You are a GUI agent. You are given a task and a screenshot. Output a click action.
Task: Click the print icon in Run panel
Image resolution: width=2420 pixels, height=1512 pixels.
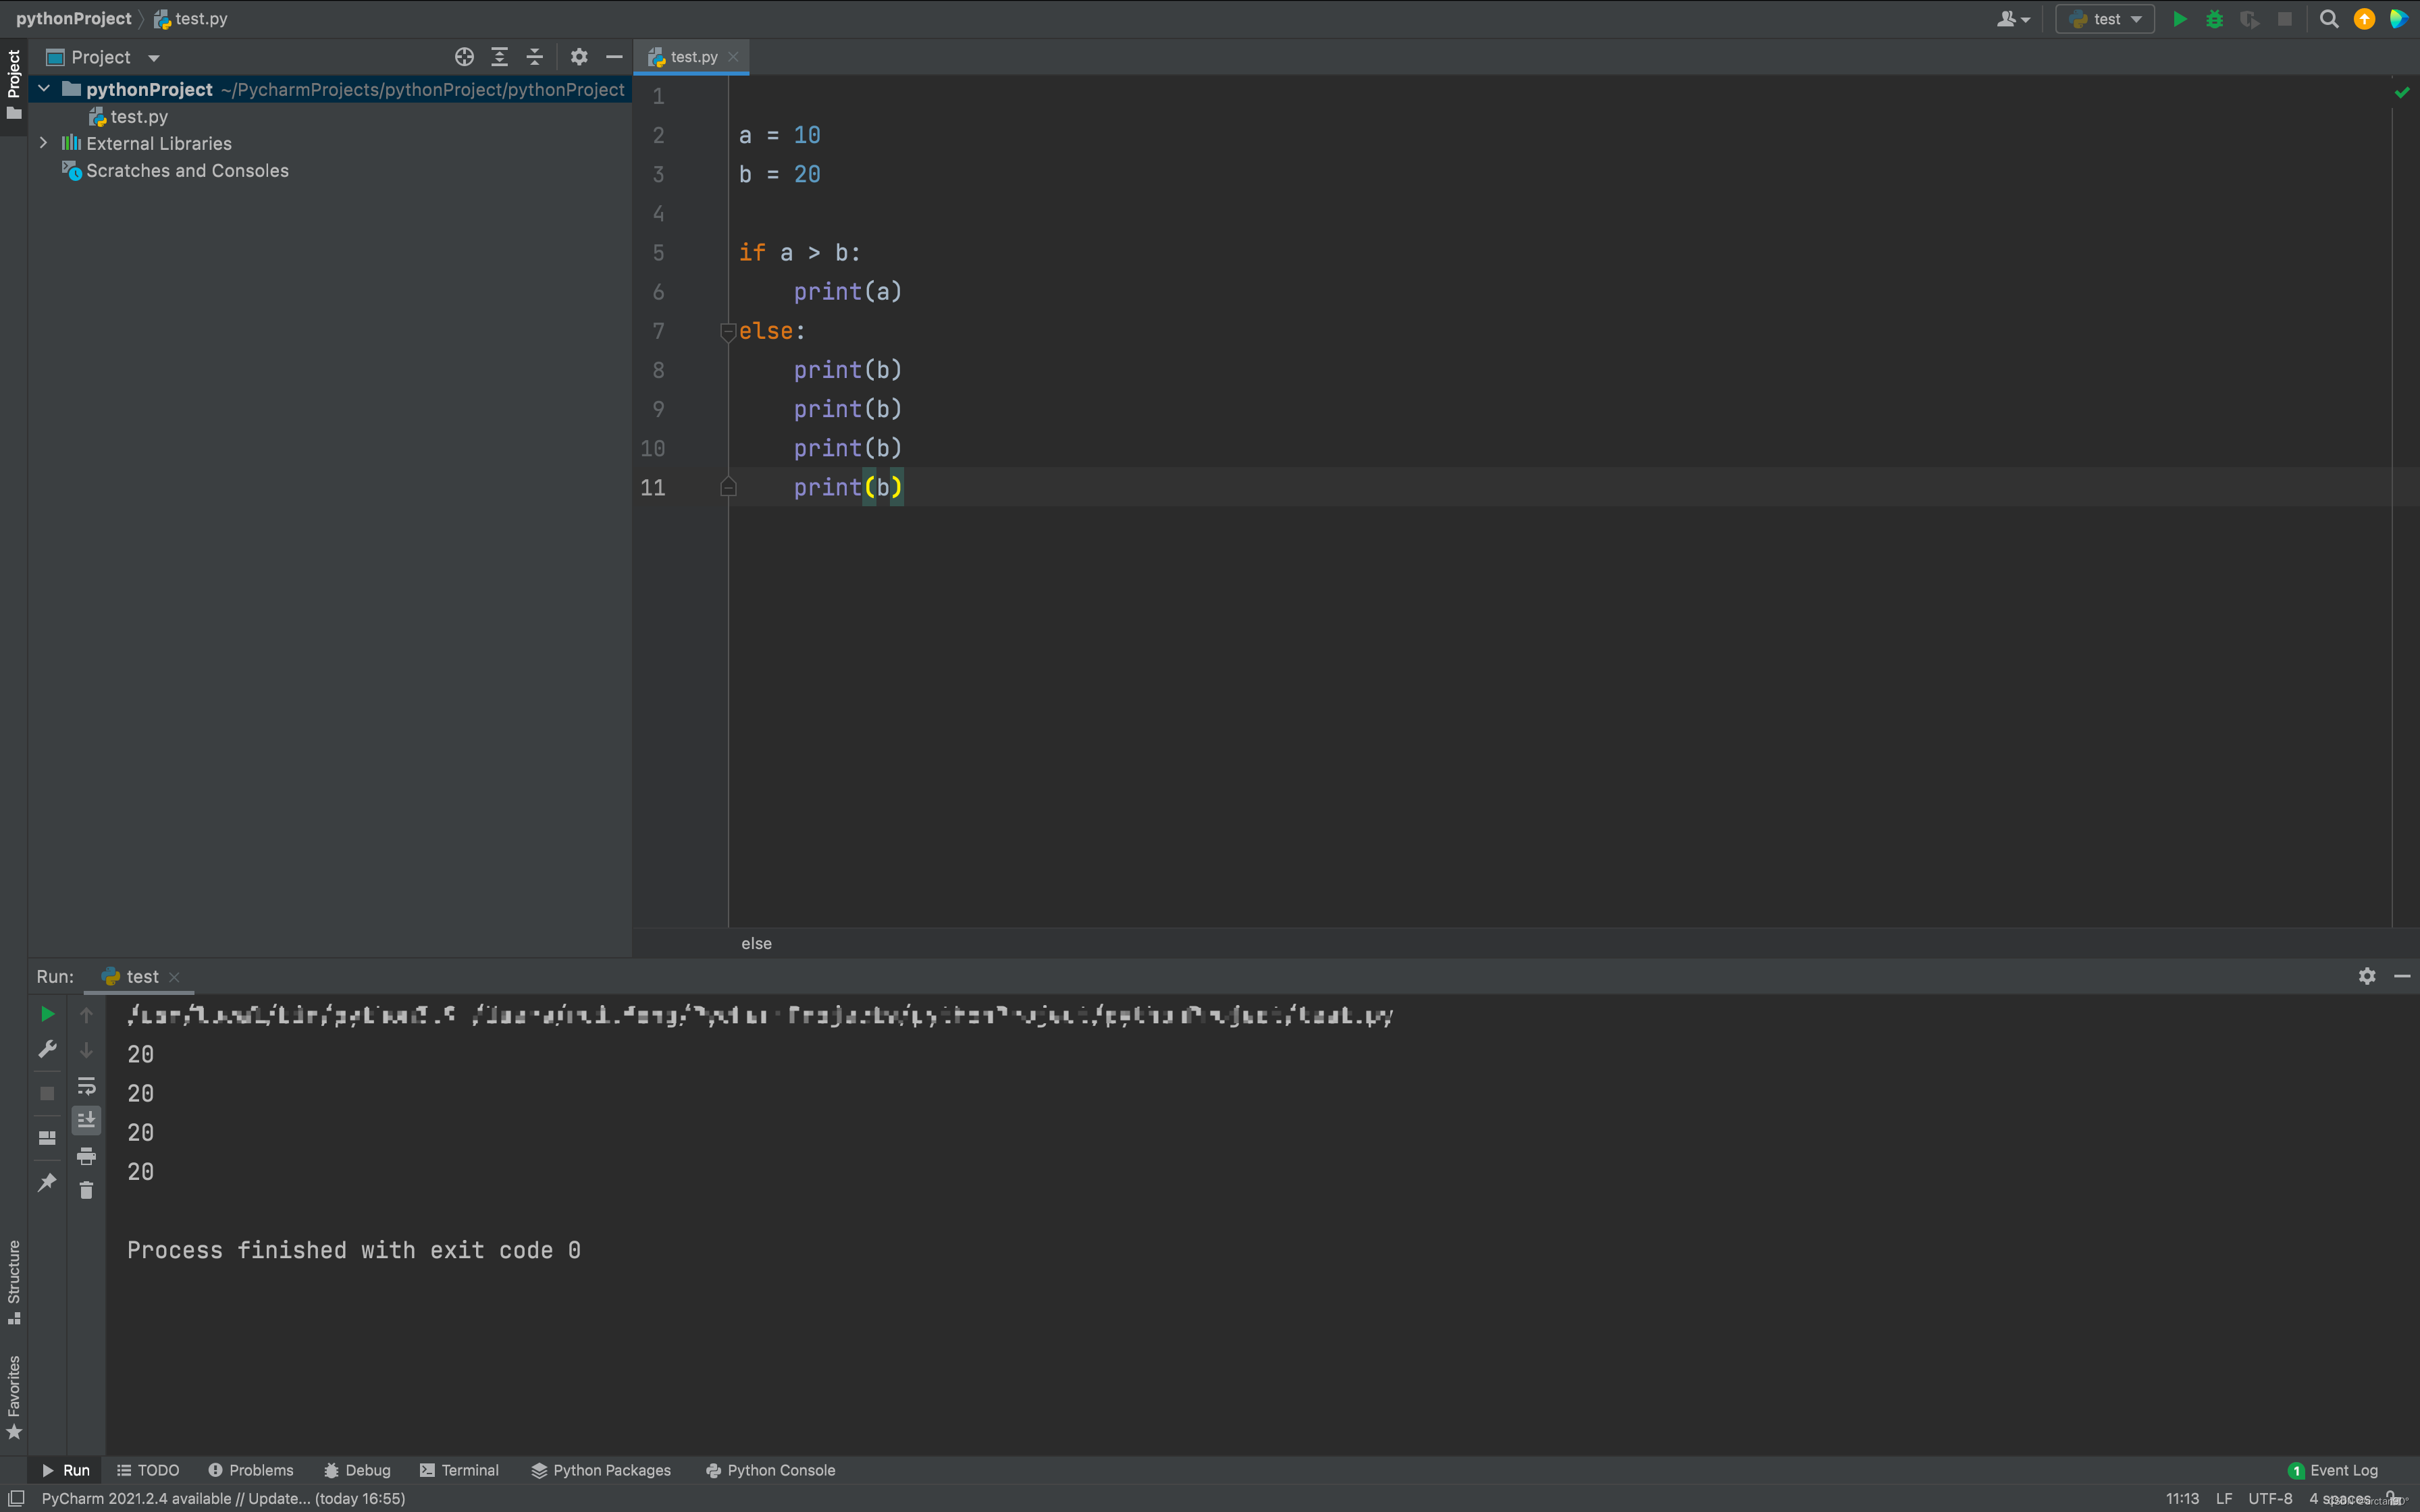(86, 1156)
